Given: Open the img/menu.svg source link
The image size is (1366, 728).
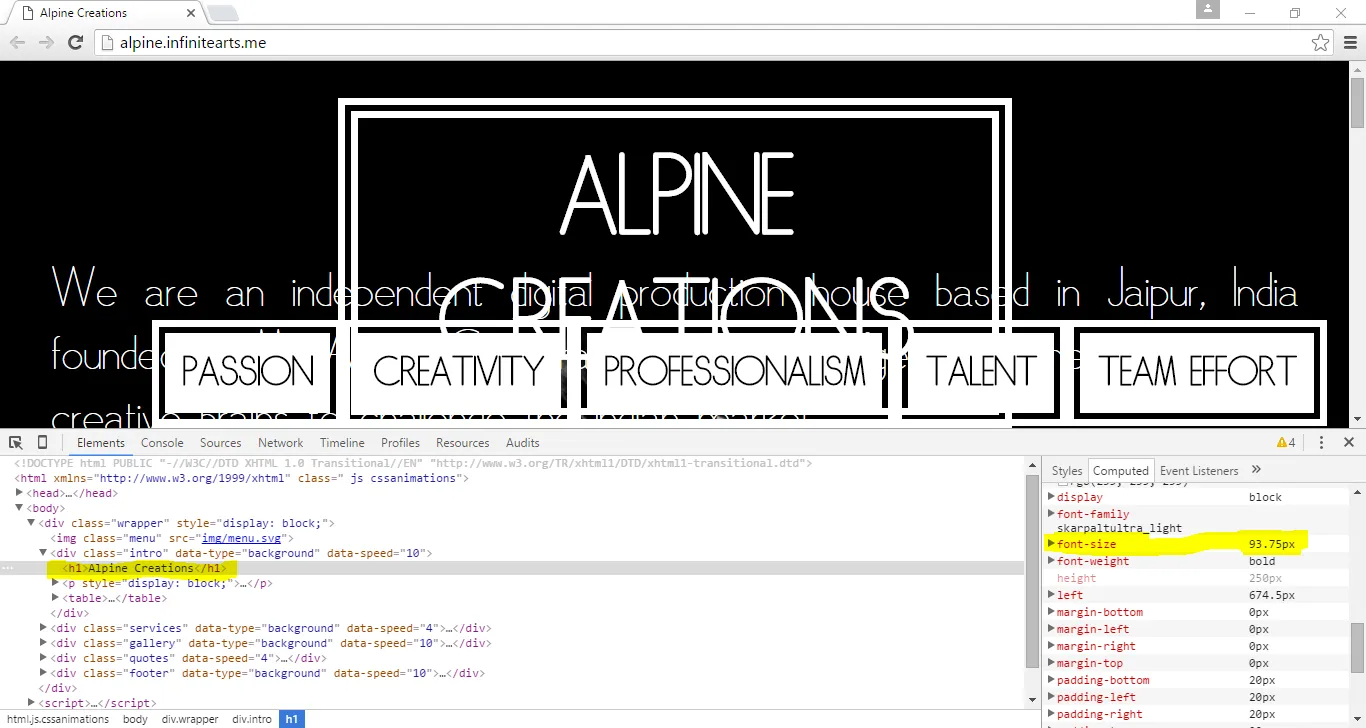Looking at the screenshot, I should 241,538.
